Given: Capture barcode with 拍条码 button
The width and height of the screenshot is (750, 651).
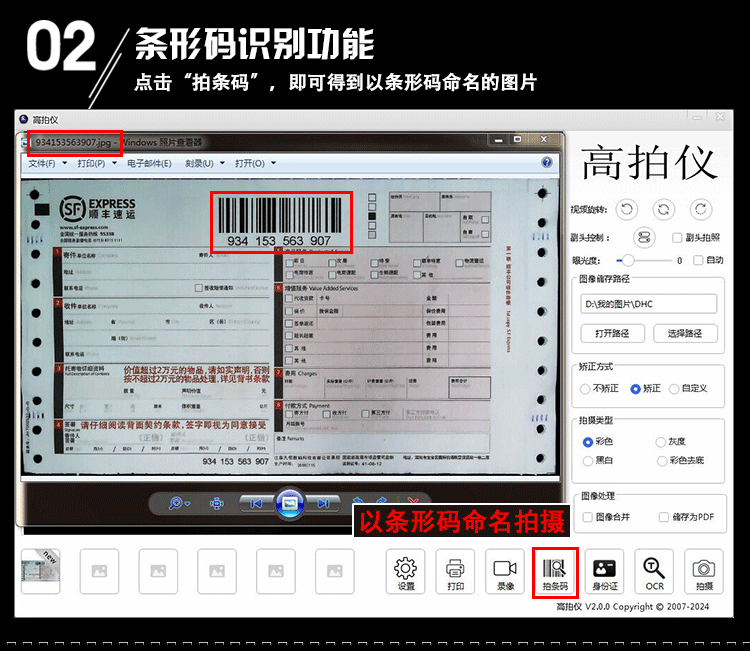Looking at the screenshot, I should click(555, 573).
